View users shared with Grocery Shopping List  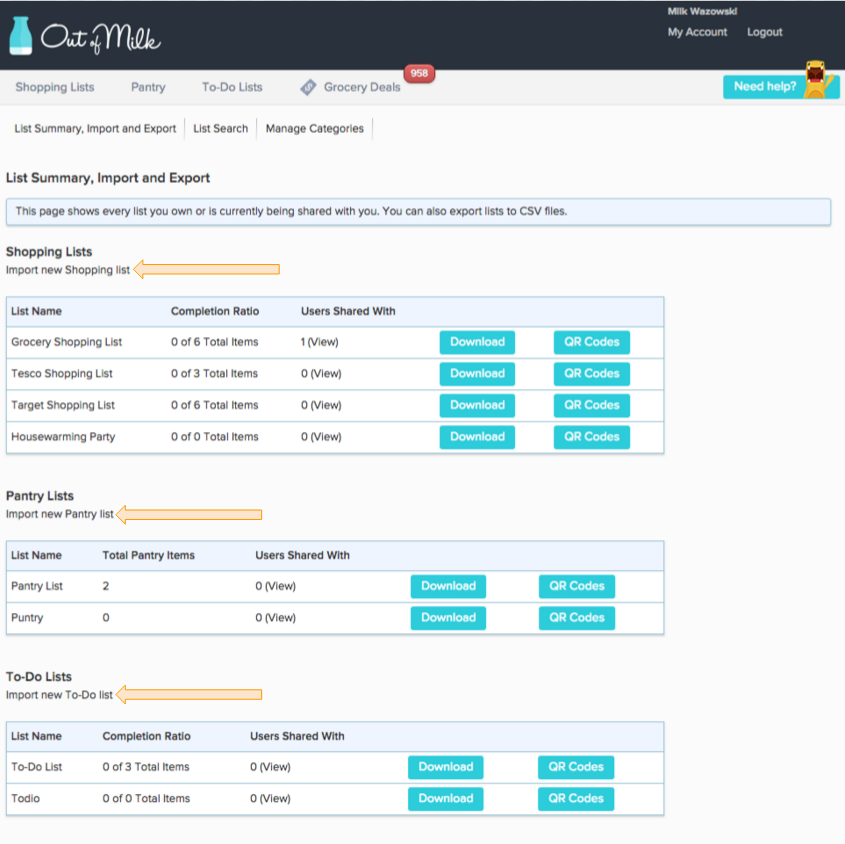click(322, 342)
